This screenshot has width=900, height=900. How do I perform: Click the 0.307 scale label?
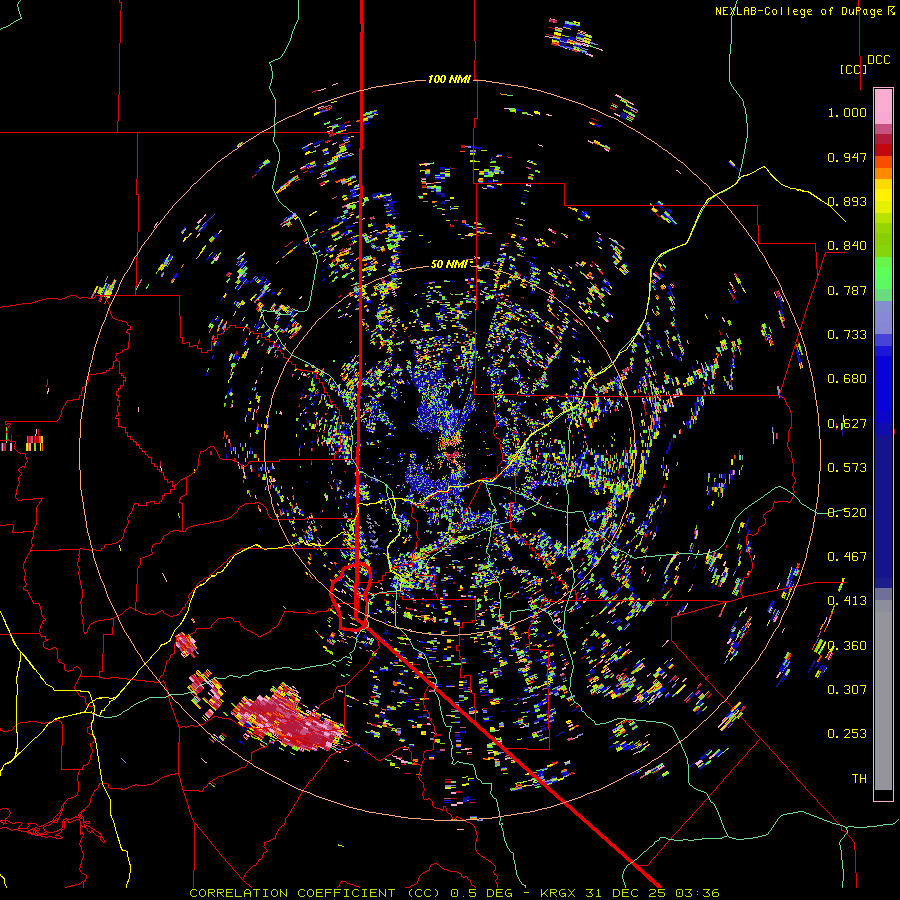(847, 689)
